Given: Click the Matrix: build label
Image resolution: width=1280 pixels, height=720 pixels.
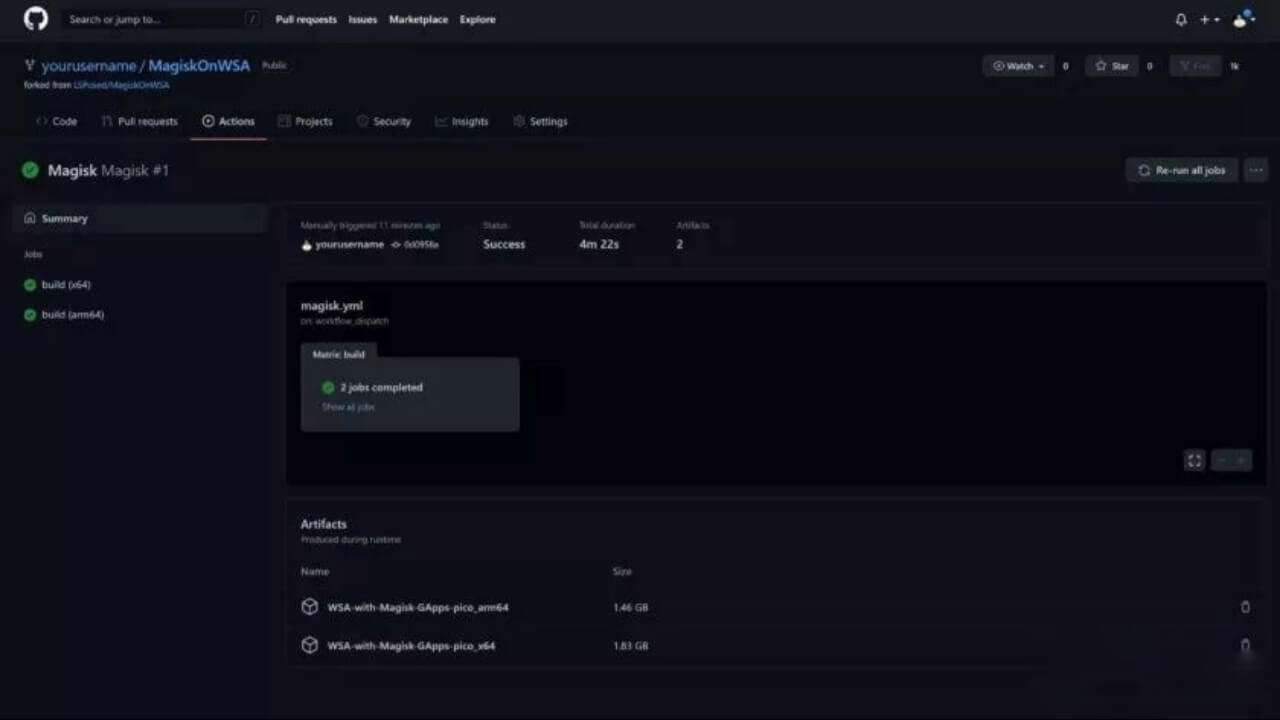Looking at the screenshot, I should click(339, 354).
